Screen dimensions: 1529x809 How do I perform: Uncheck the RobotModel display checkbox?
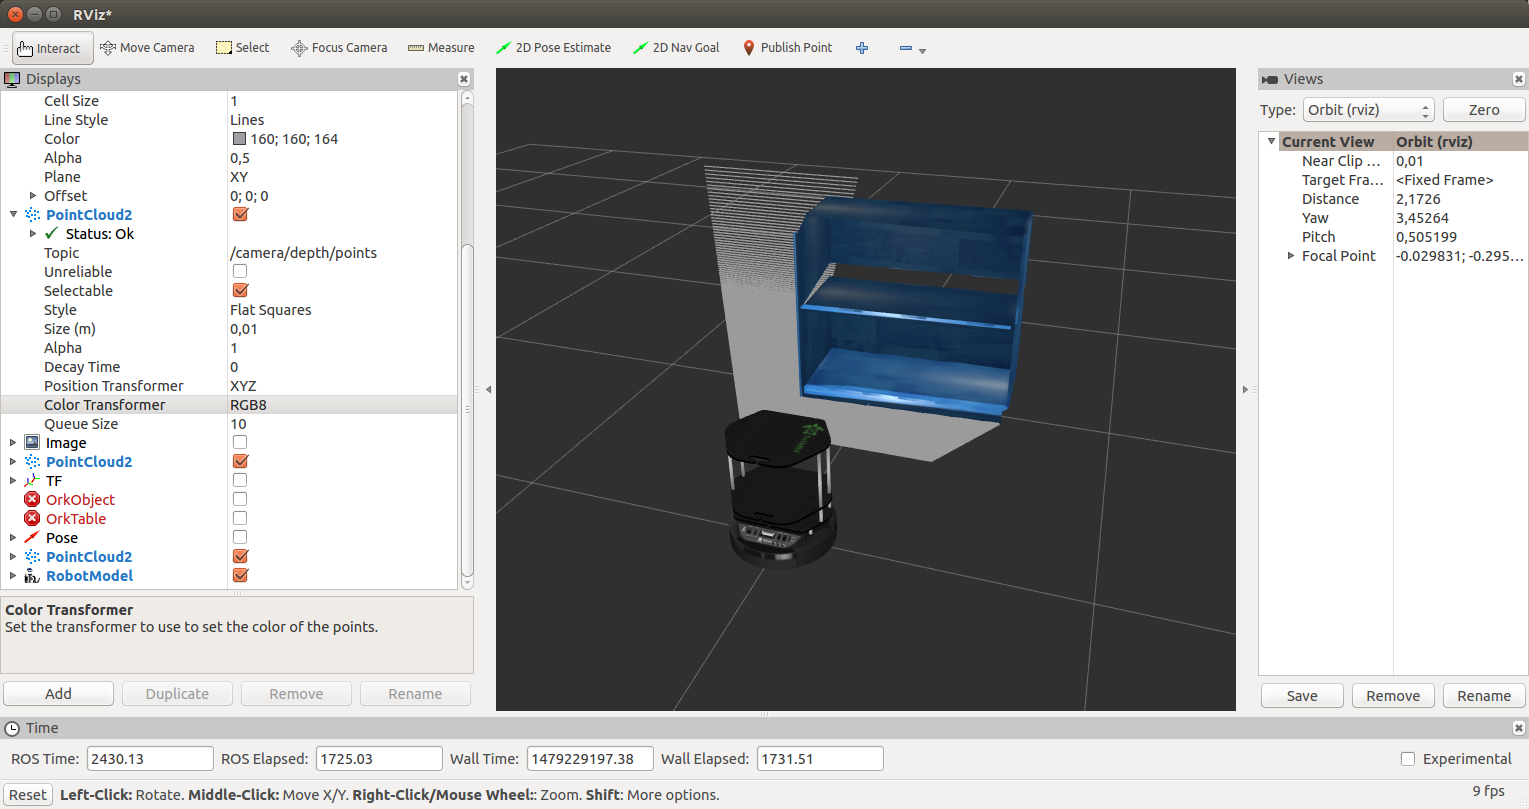coord(240,576)
